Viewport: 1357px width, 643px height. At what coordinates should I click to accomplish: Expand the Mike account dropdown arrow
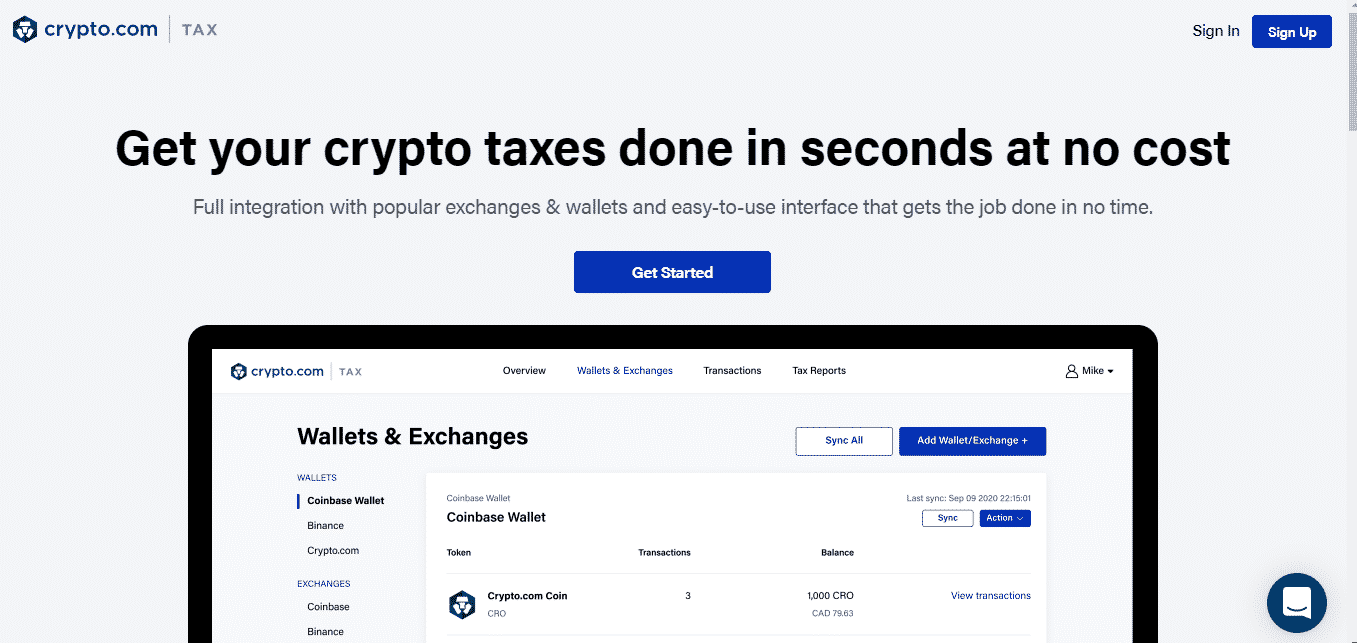pos(1110,371)
